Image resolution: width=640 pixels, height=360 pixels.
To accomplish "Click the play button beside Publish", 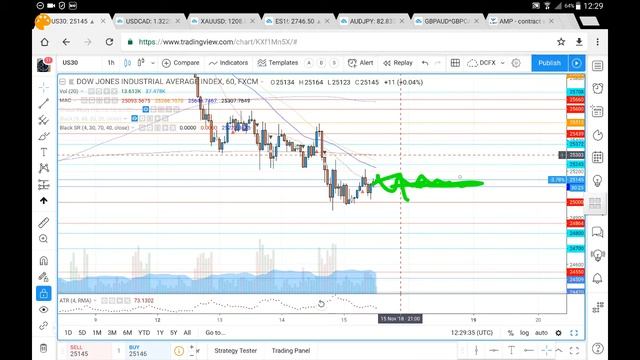I will click(576, 63).
